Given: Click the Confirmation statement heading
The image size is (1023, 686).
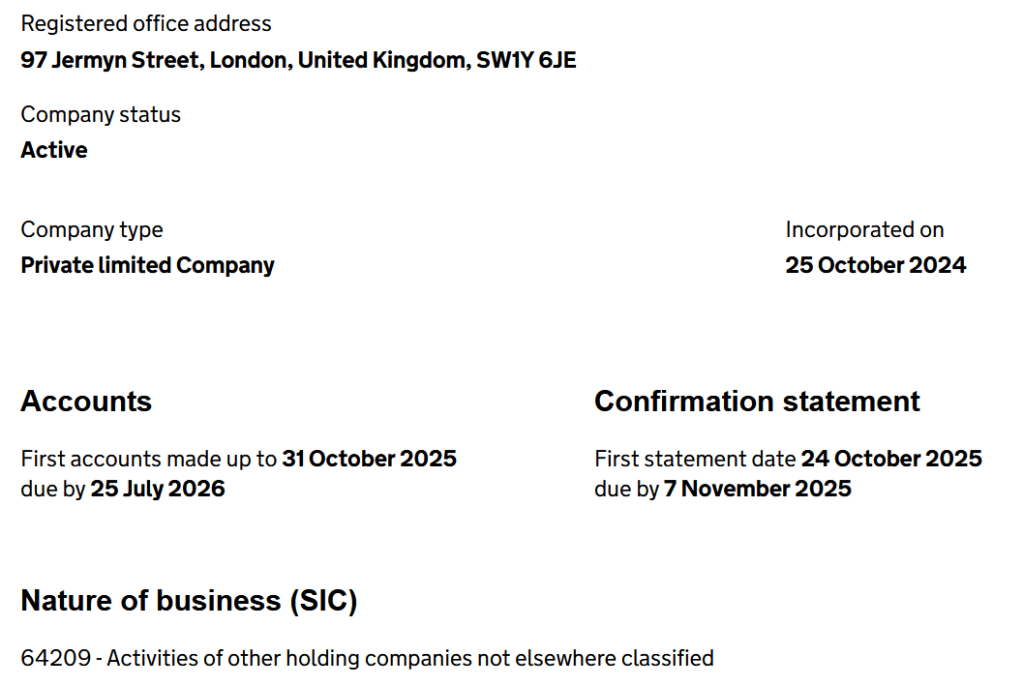Looking at the screenshot, I should tap(757, 401).
